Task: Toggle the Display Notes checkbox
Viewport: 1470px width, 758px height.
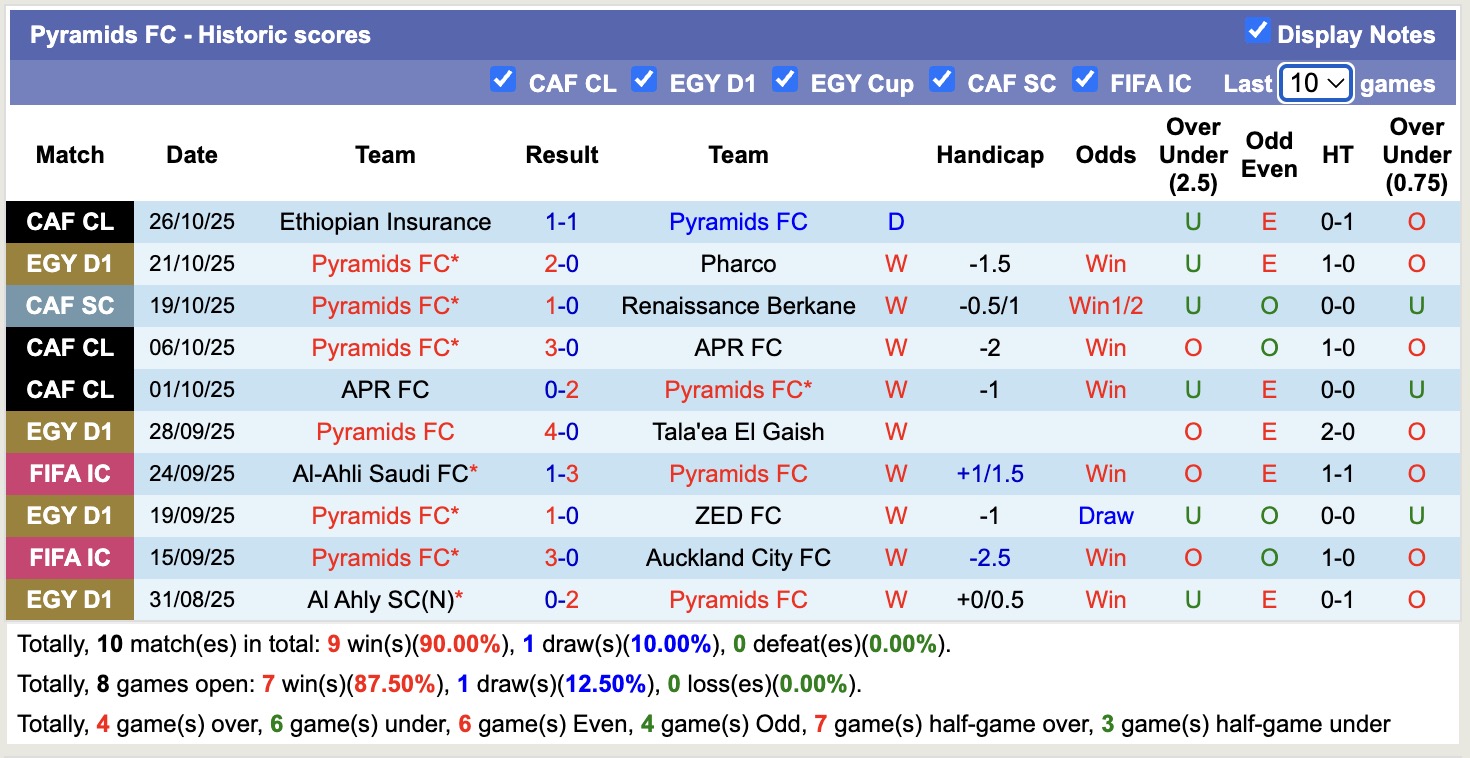Action: [1257, 32]
